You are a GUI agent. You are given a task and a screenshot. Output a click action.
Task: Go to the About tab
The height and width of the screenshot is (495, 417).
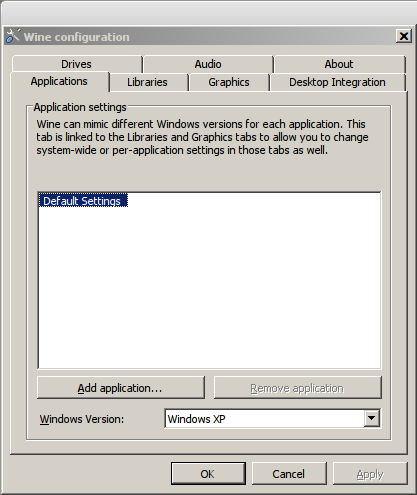(x=339, y=64)
